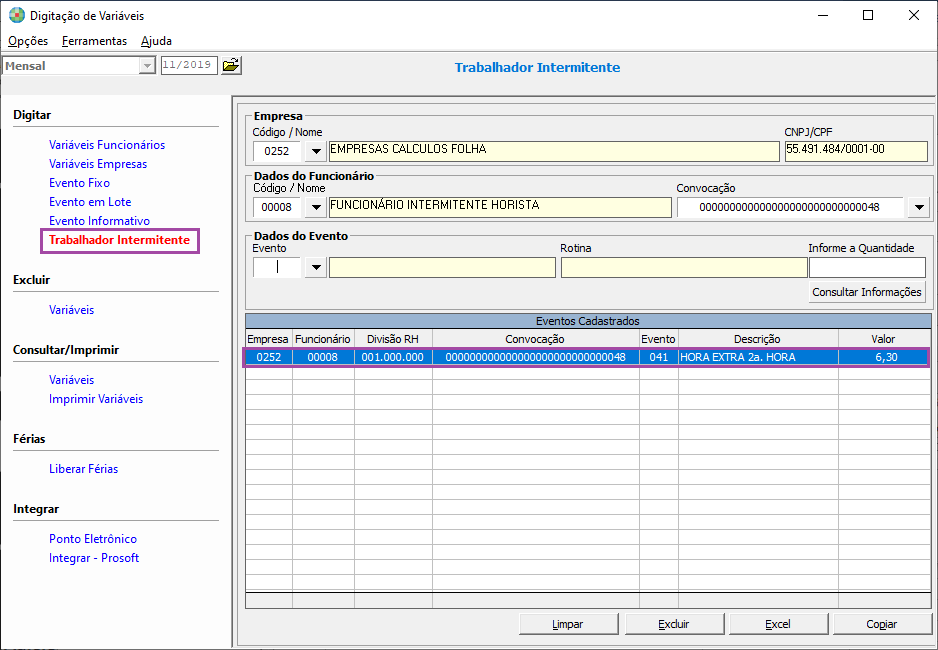938x650 pixels.
Task: Click the Consultar Informações button
Action: pos(867,292)
